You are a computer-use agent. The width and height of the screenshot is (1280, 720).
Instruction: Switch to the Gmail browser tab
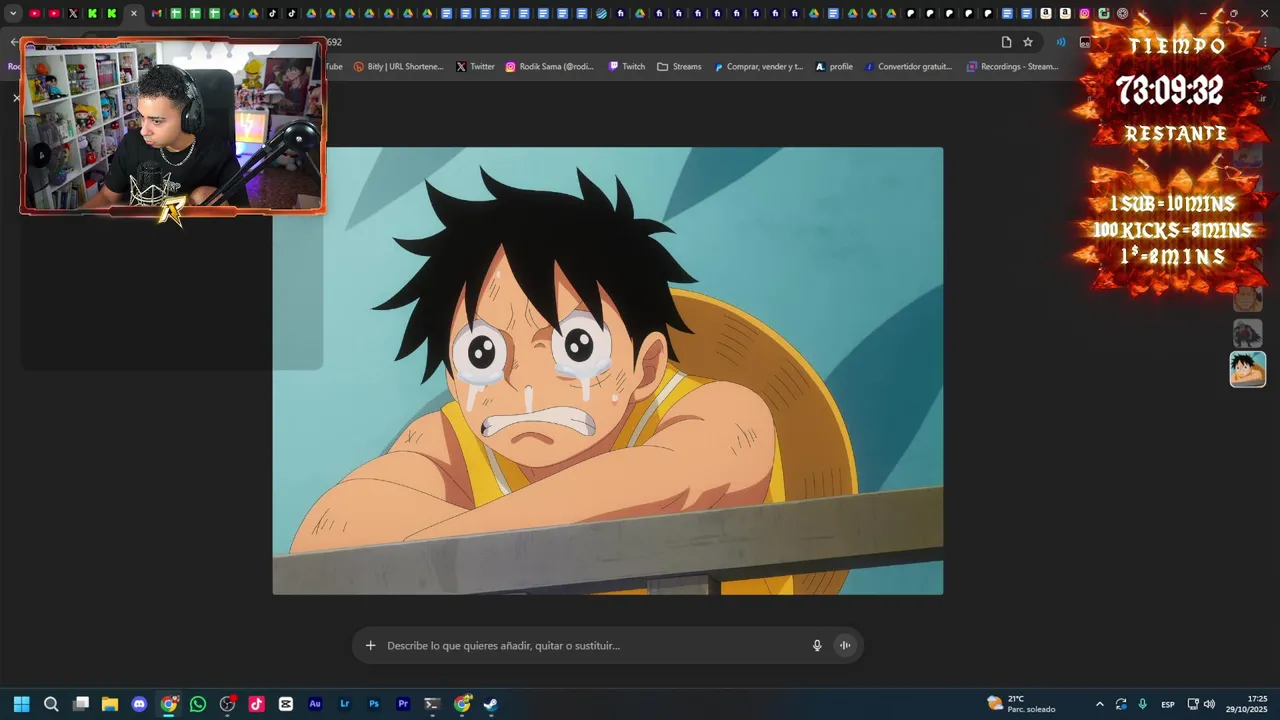[x=156, y=14]
